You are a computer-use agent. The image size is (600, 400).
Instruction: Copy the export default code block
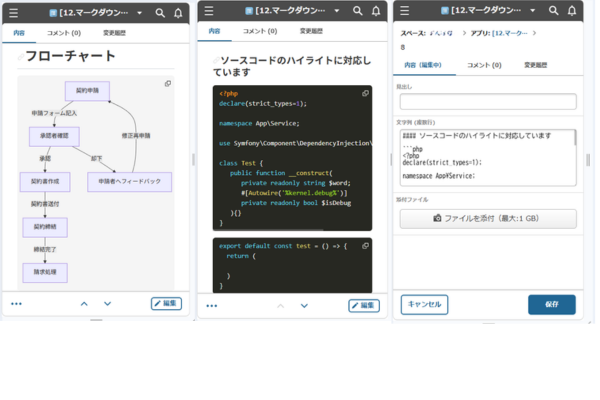pyautogui.click(x=365, y=246)
